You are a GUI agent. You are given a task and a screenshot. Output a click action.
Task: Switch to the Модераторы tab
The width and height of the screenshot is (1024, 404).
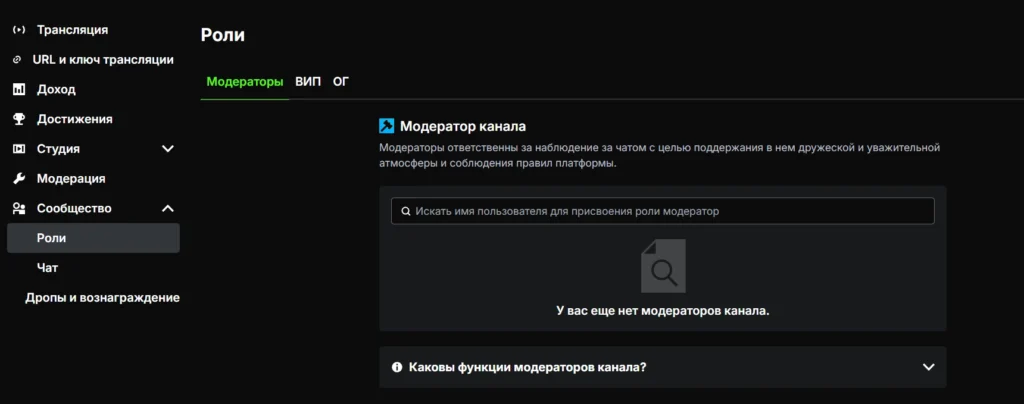click(245, 82)
